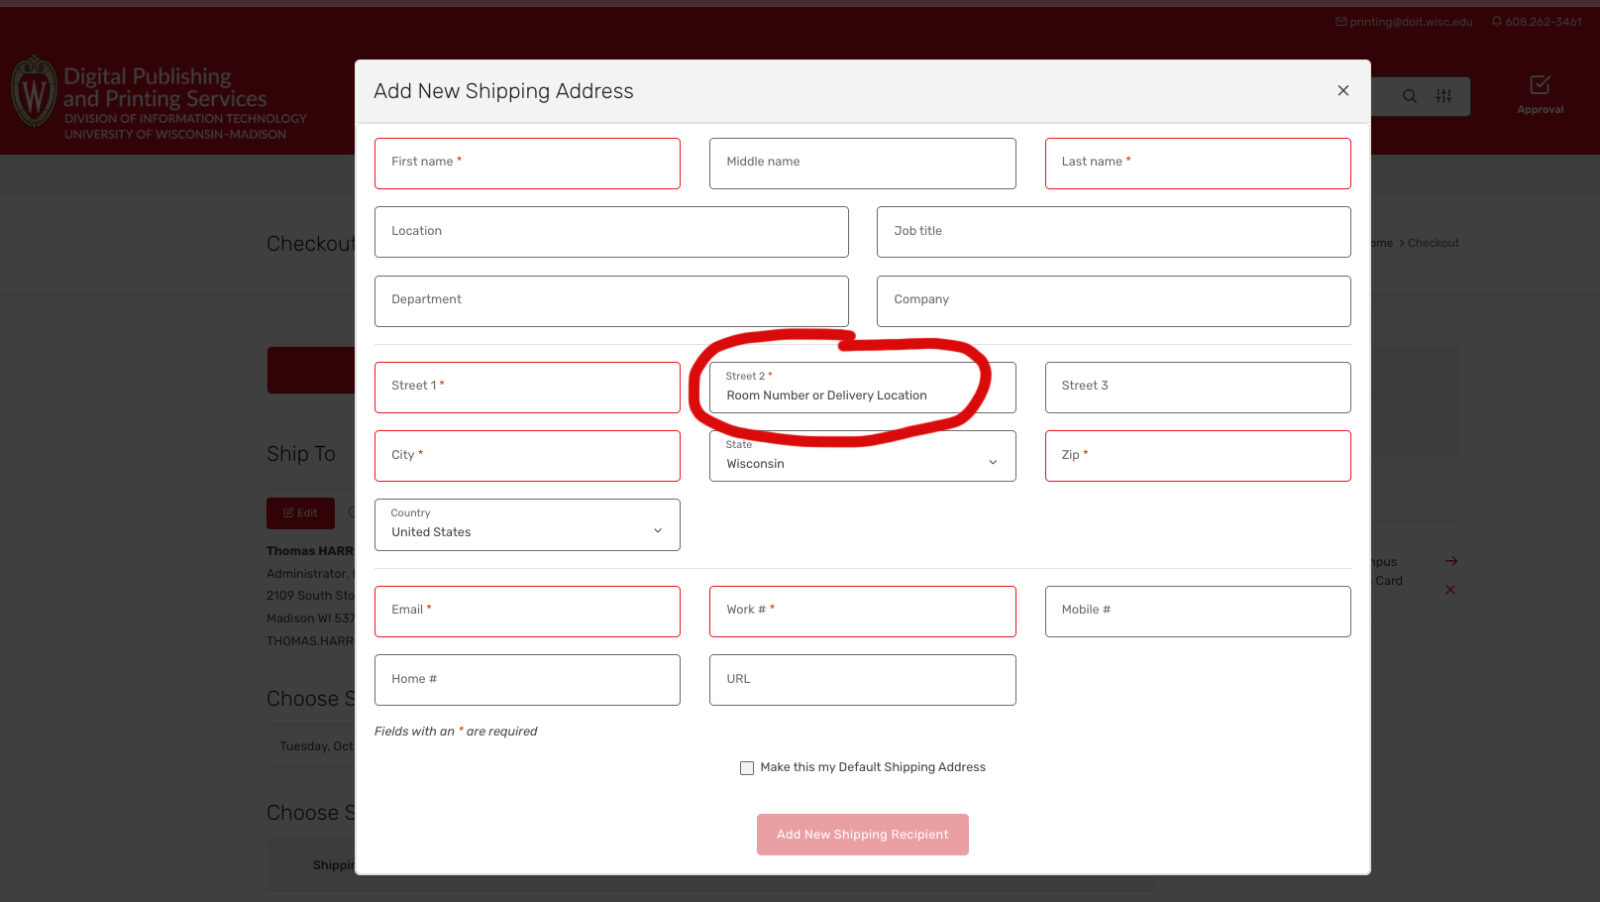Click the Mobile # field

pyautogui.click(x=1198, y=611)
